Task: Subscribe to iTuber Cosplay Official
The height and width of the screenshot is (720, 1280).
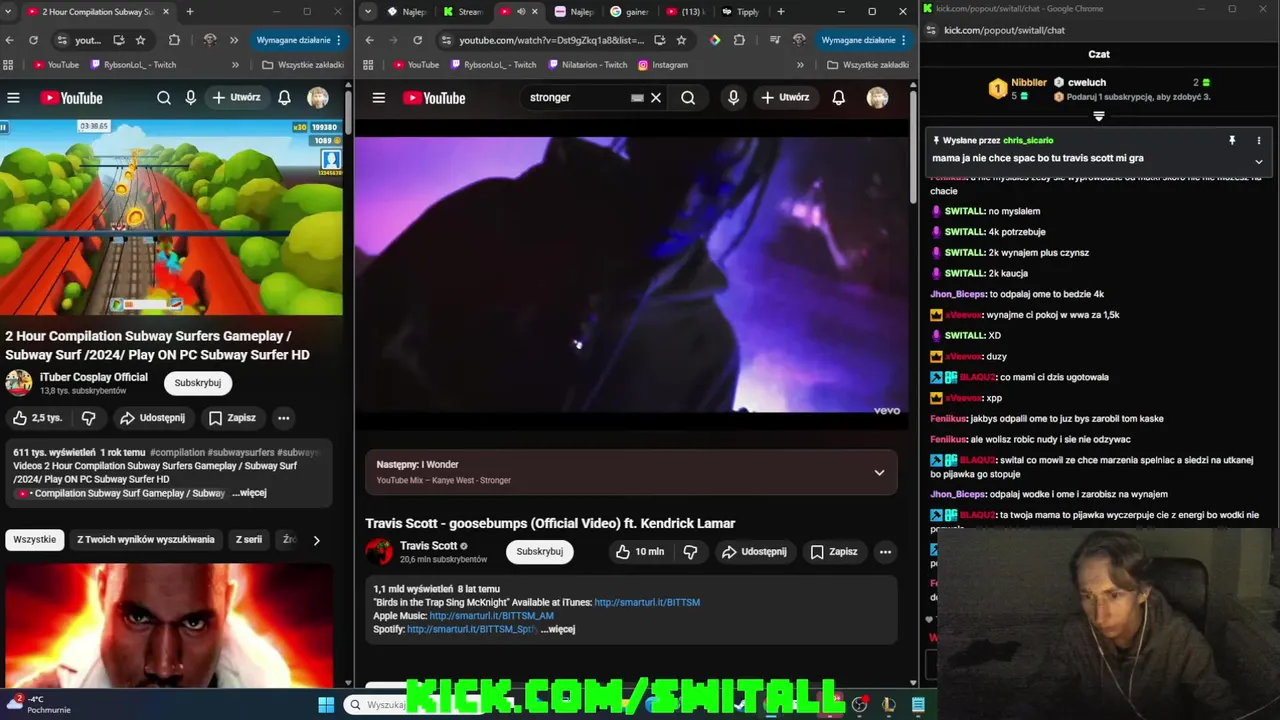Action: click(198, 383)
